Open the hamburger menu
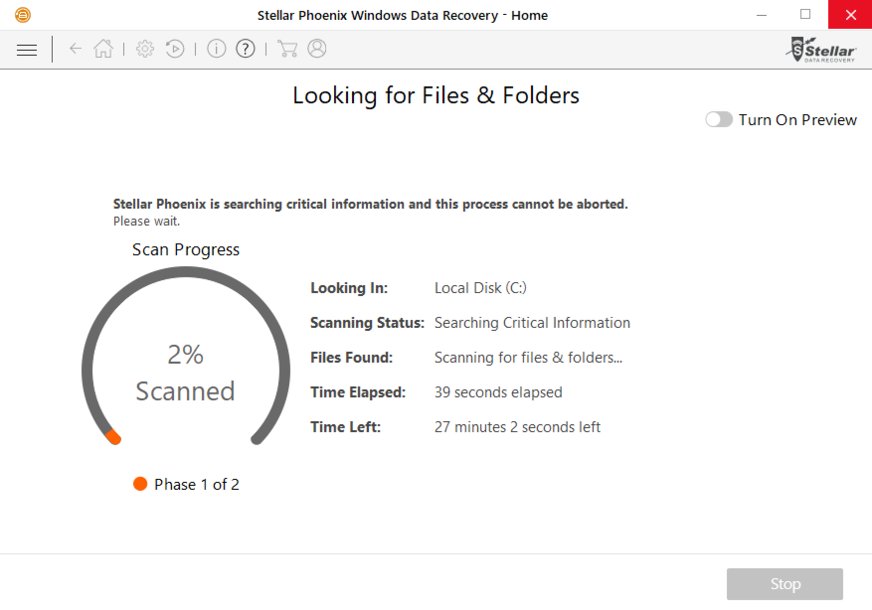 pos(27,49)
